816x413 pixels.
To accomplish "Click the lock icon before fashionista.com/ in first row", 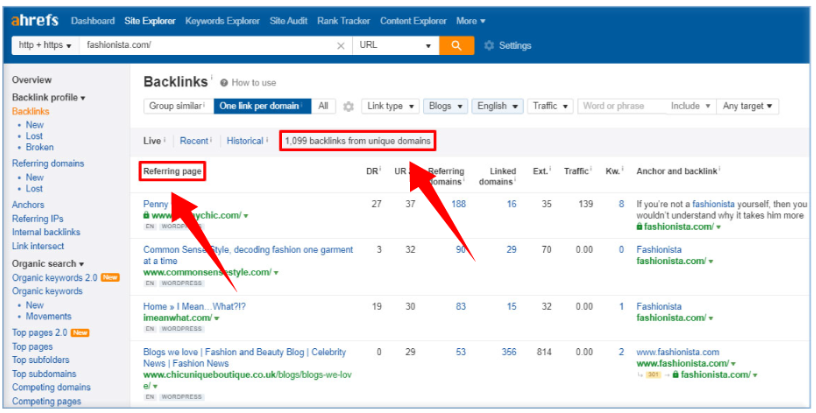I will point(639,227).
